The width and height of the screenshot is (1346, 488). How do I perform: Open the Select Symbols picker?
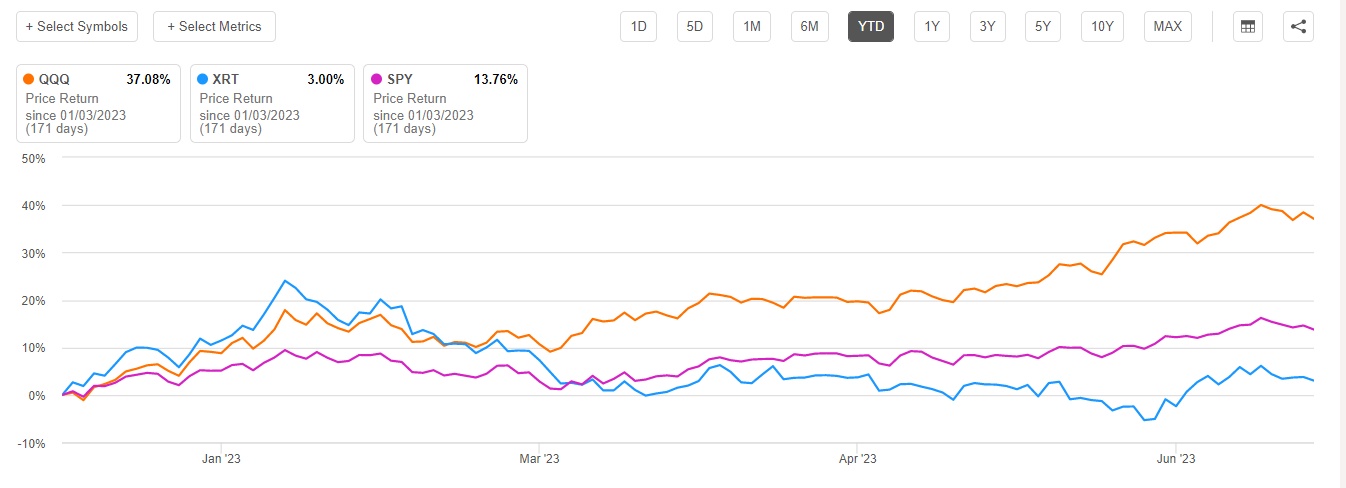pyautogui.click(x=77, y=27)
